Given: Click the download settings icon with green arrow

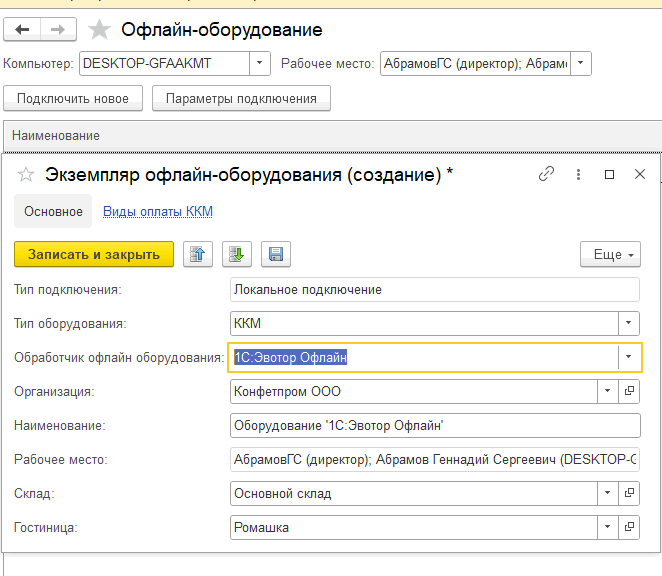Looking at the screenshot, I should (x=237, y=254).
